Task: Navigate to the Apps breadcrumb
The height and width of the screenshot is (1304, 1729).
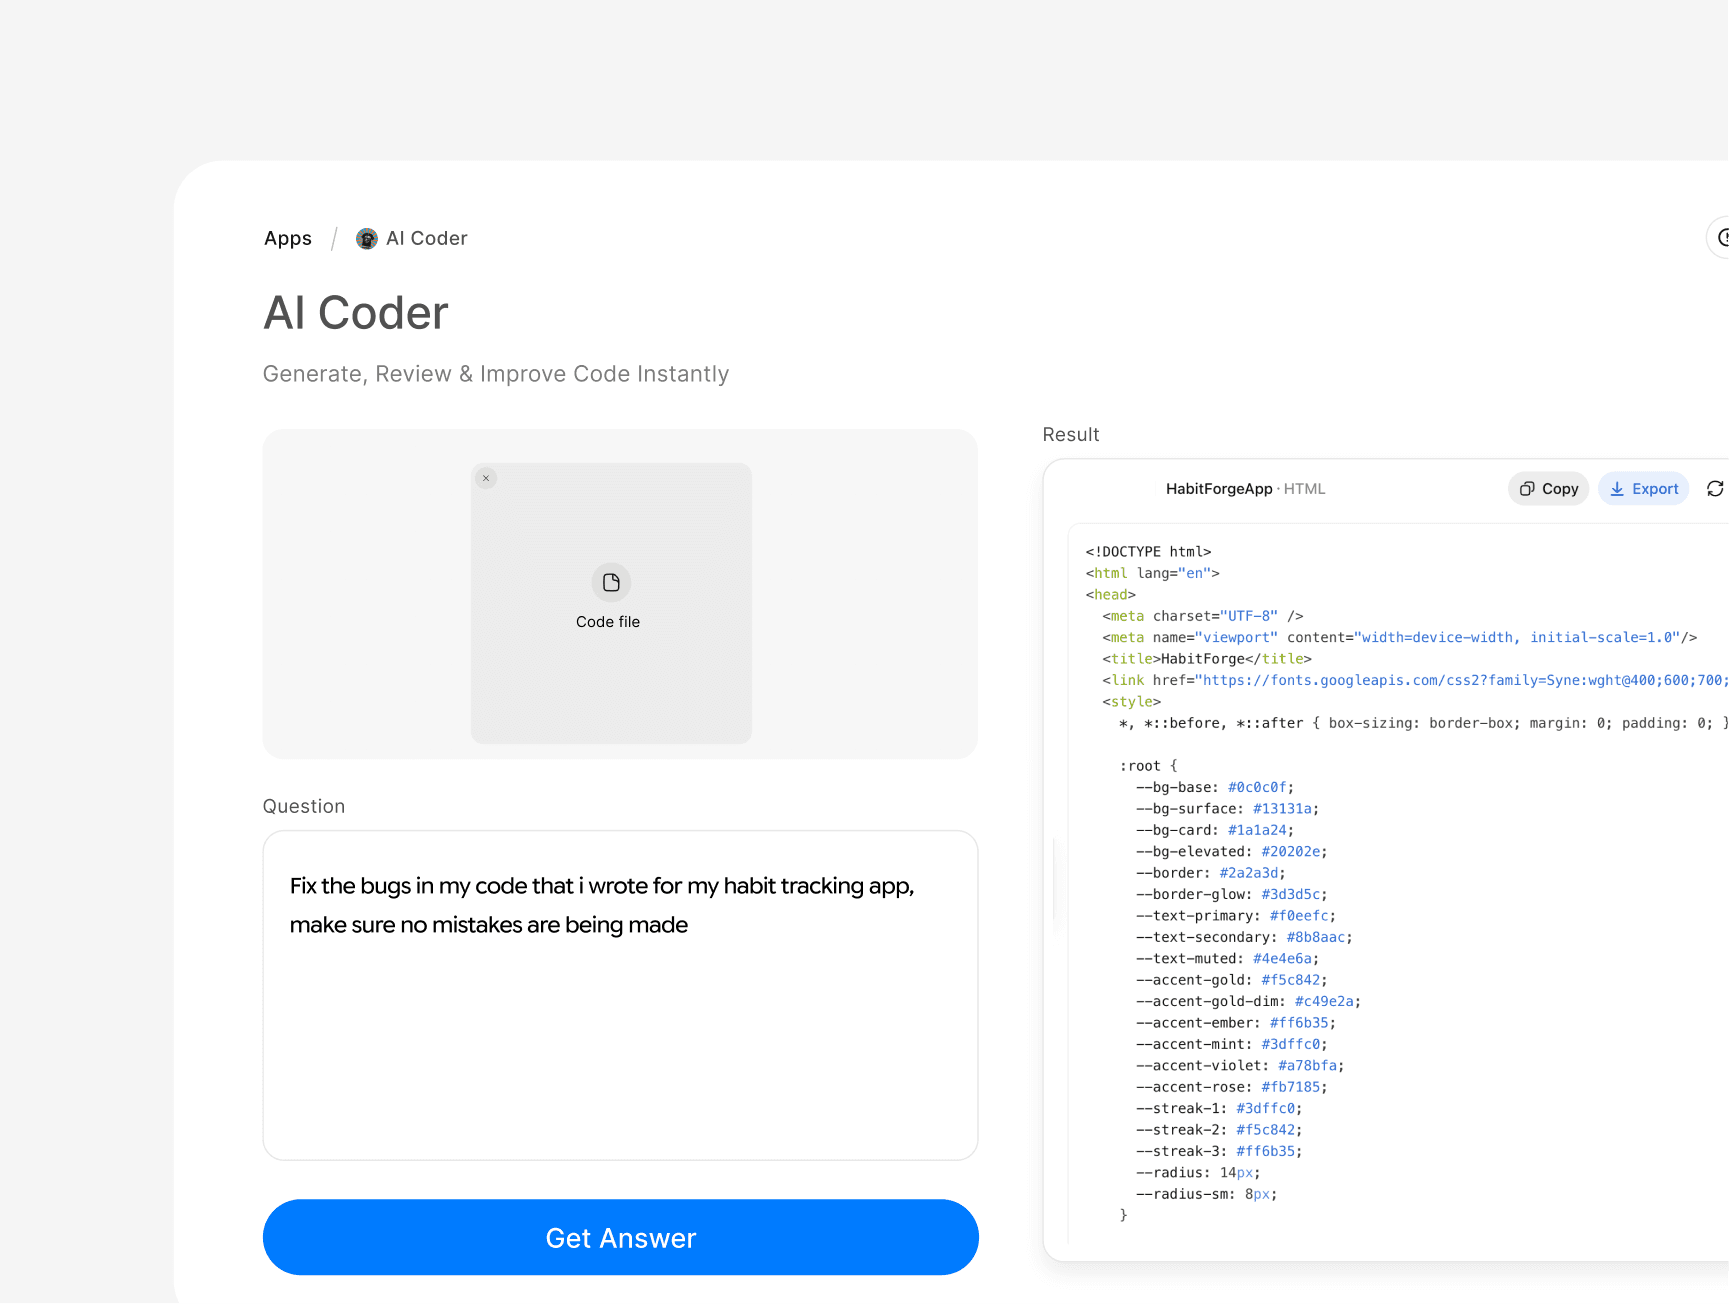Action: [287, 238]
